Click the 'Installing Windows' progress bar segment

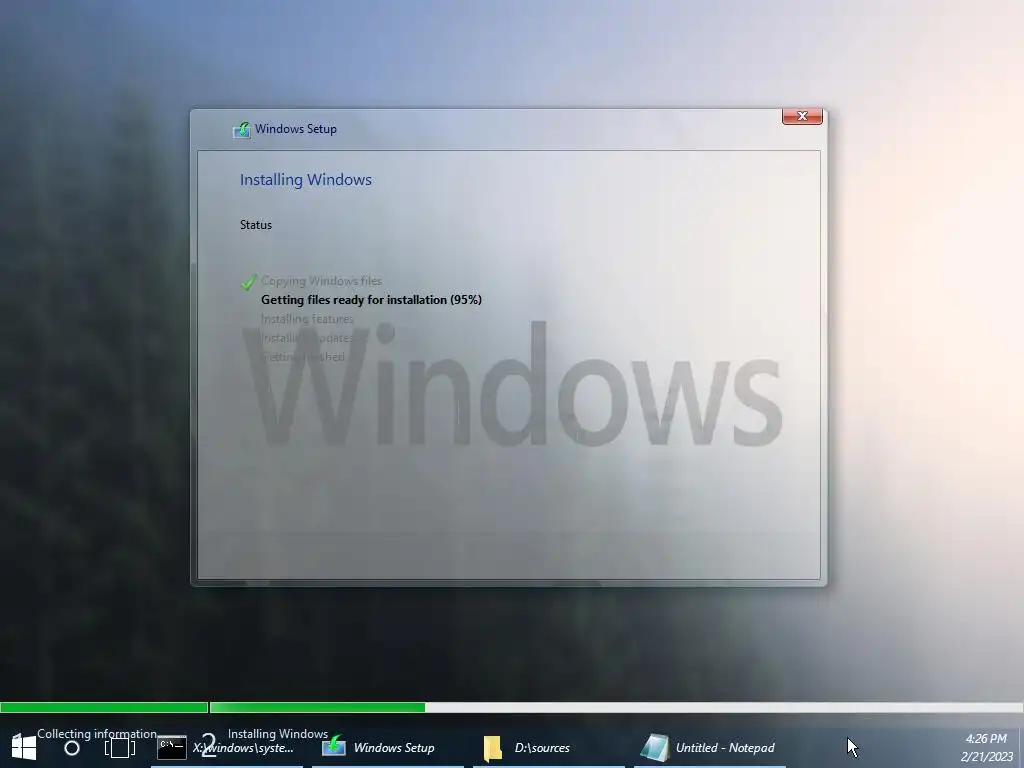click(x=616, y=707)
